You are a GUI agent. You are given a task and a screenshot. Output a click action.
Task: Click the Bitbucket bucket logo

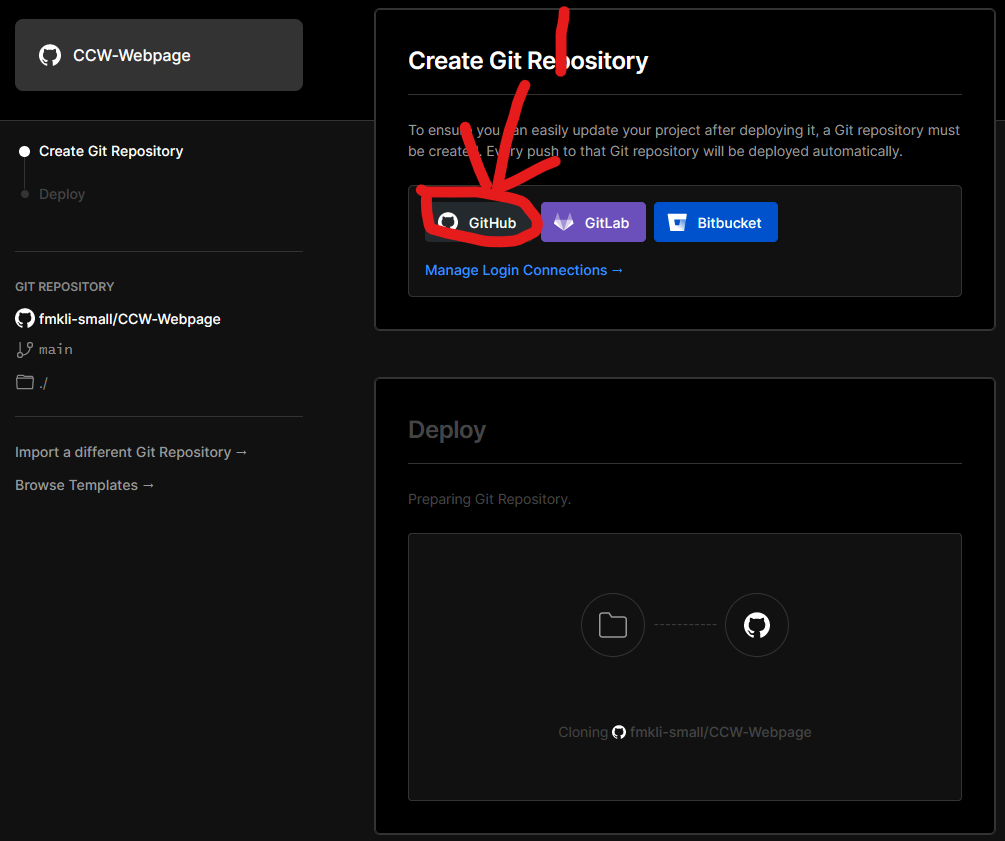pyautogui.click(x=677, y=222)
